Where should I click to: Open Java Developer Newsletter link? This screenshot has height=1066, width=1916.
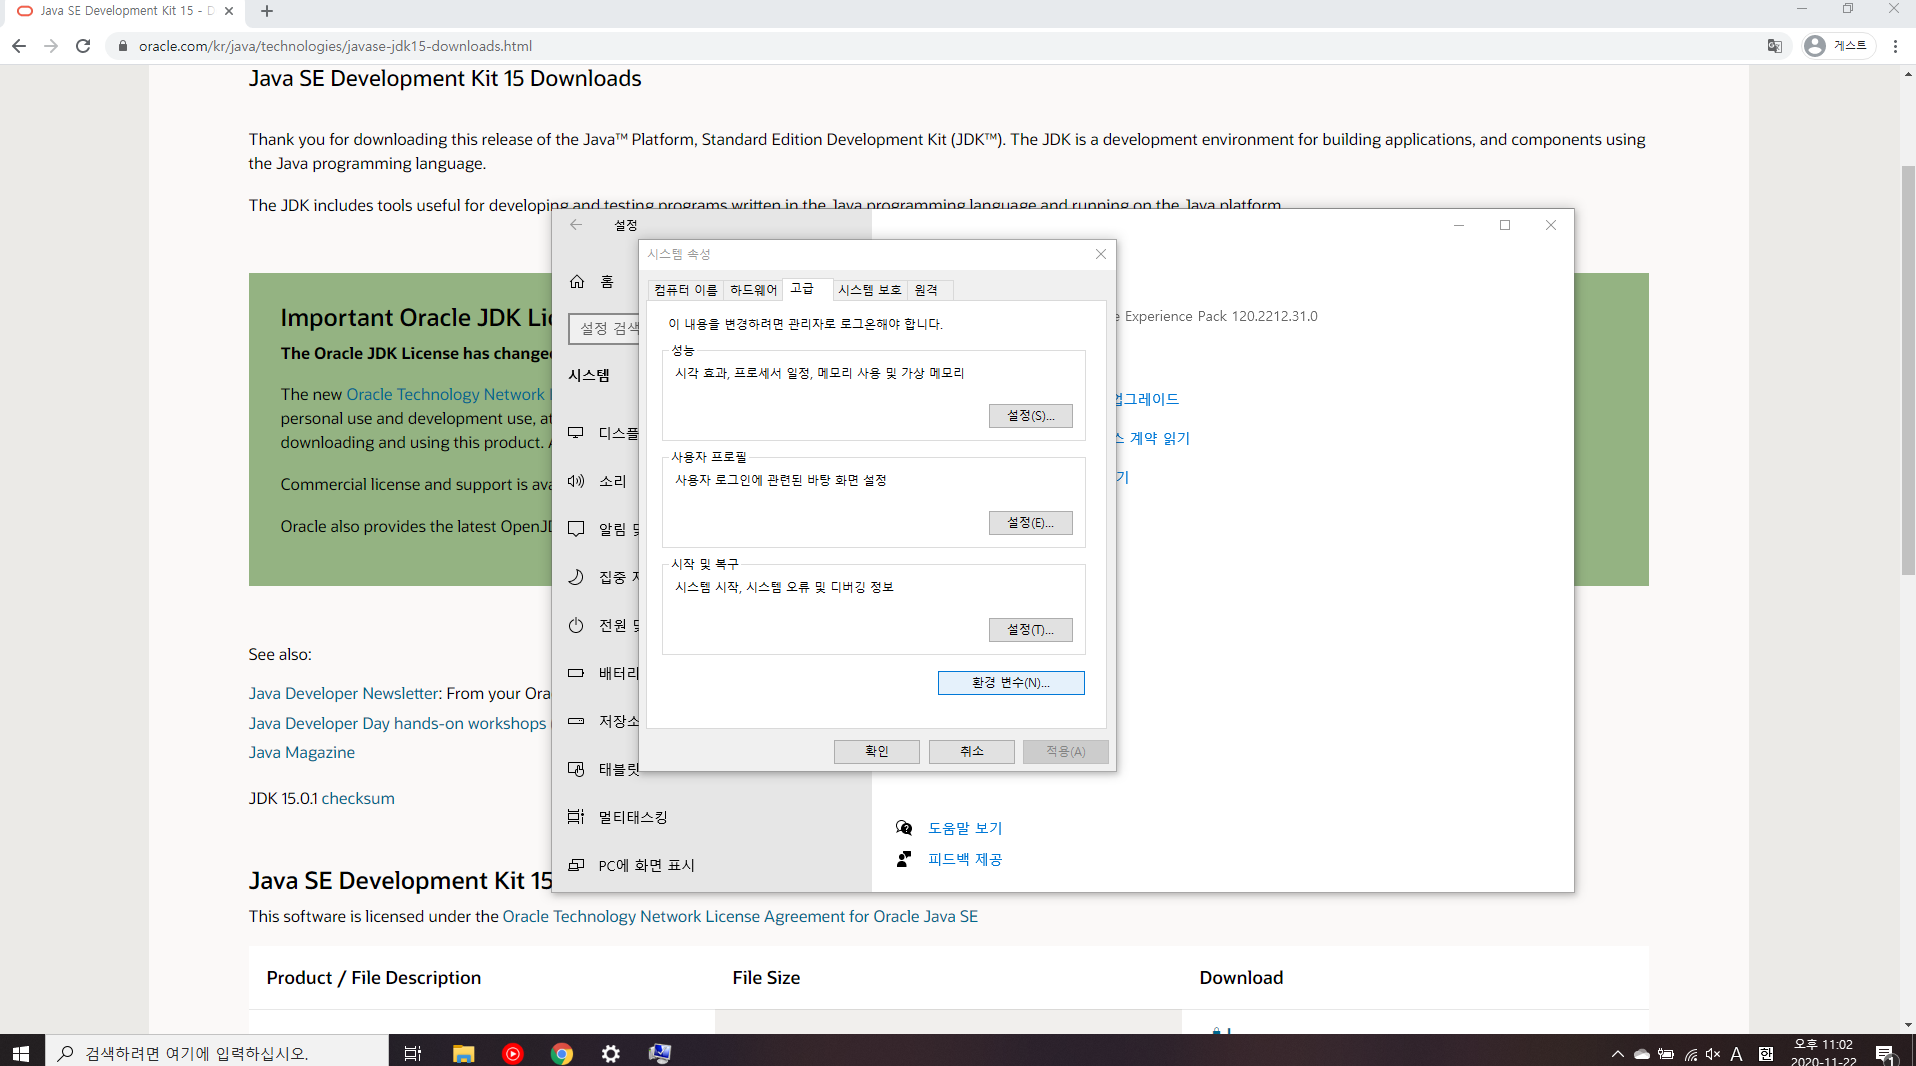tap(344, 693)
